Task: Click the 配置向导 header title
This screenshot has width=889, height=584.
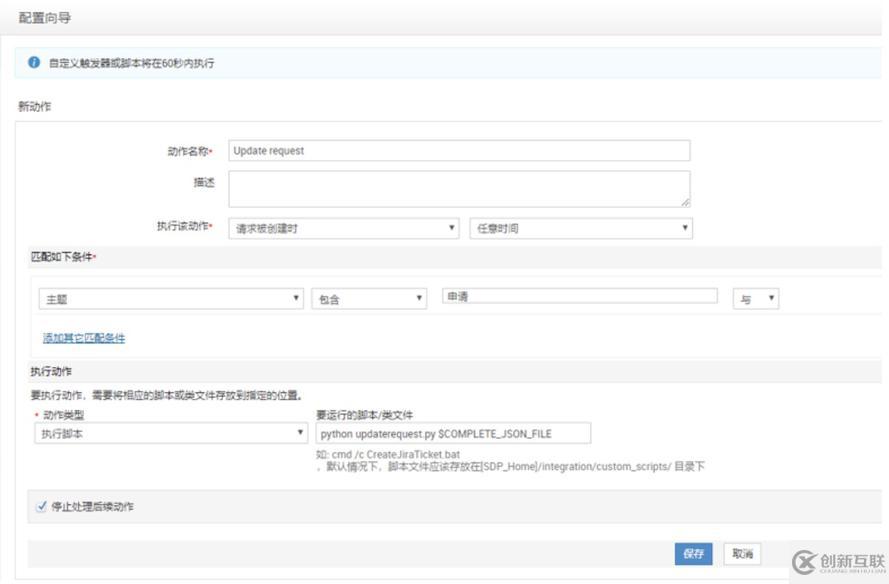Action: pyautogui.click(x=45, y=18)
